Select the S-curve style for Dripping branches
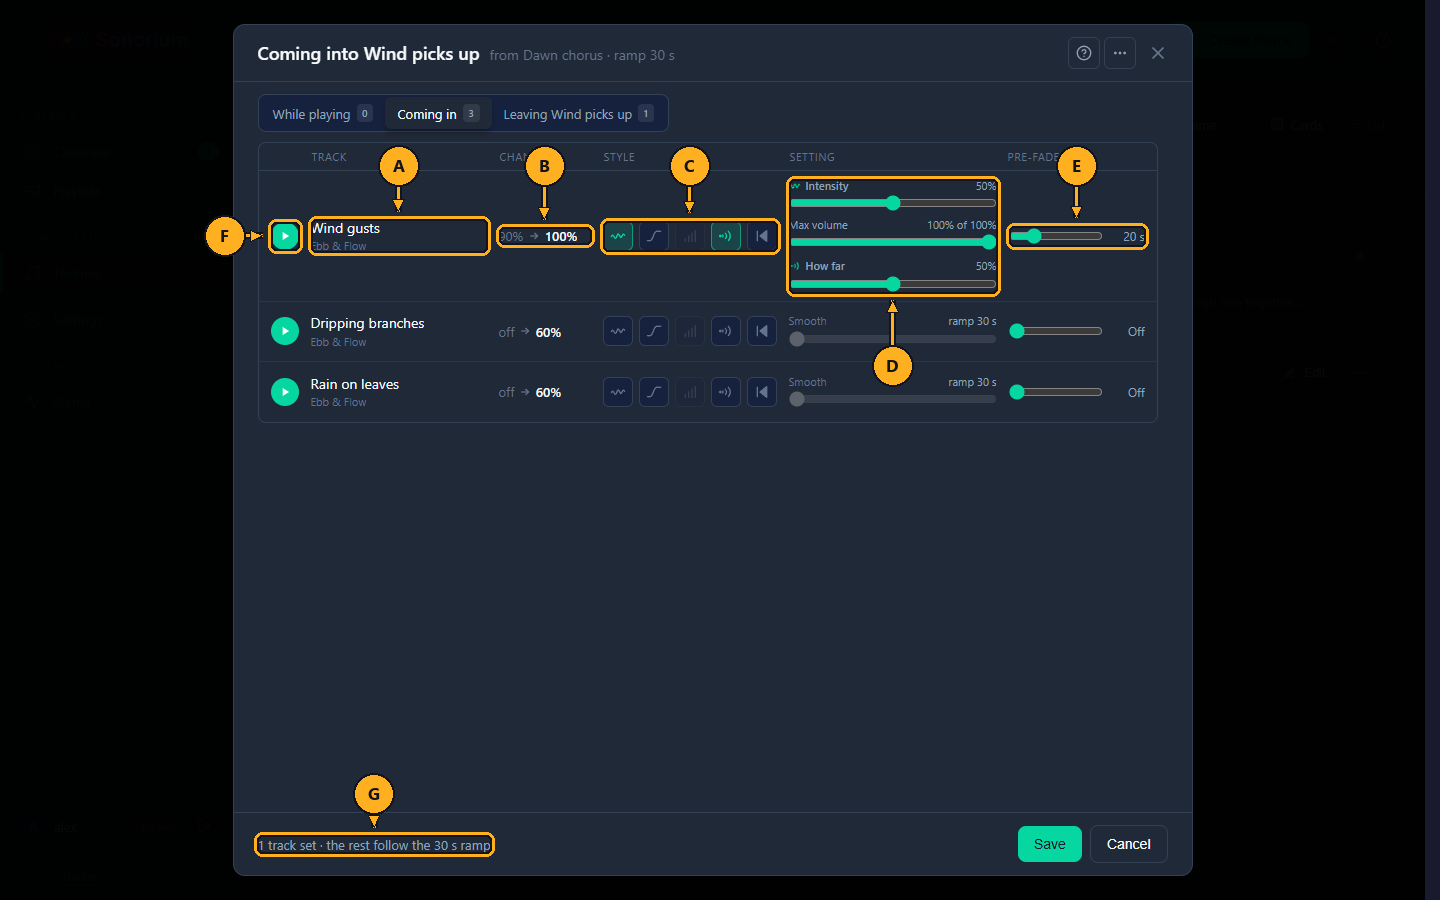This screenshot has height=900, width=1440. [654, 331]
